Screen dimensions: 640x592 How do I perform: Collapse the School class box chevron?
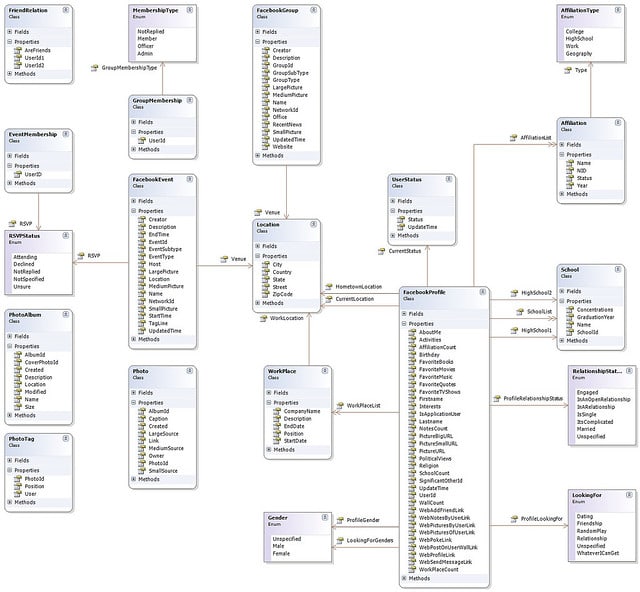click(x=618, y=269)
